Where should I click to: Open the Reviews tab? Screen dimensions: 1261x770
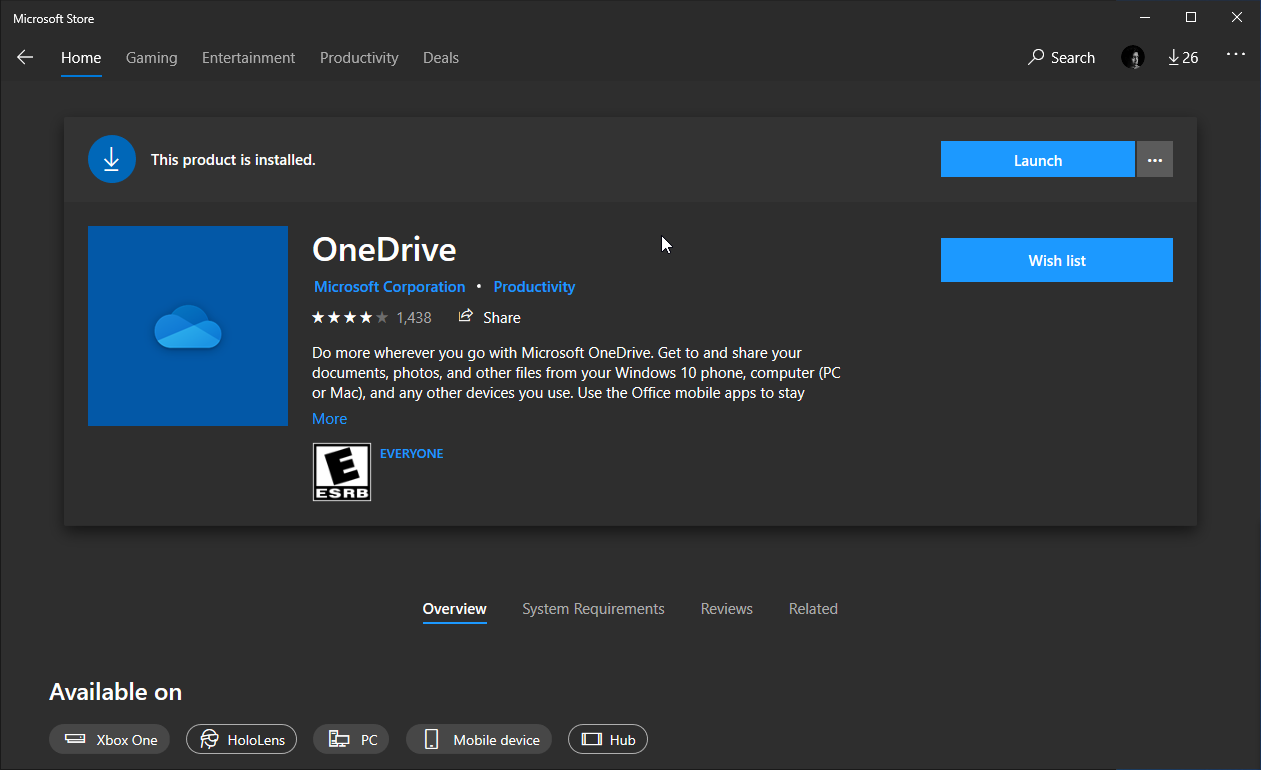point(726,608)
